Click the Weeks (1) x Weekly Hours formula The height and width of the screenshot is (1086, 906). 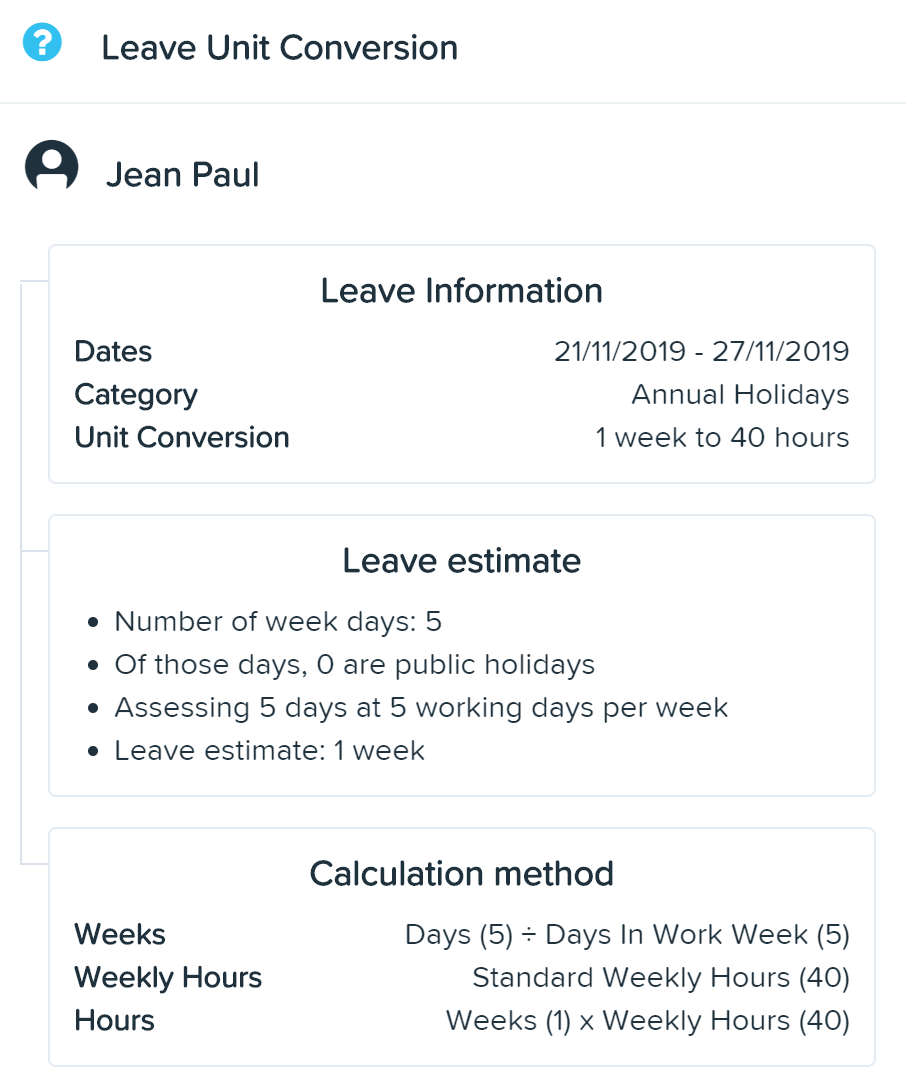coord(648,1021)
